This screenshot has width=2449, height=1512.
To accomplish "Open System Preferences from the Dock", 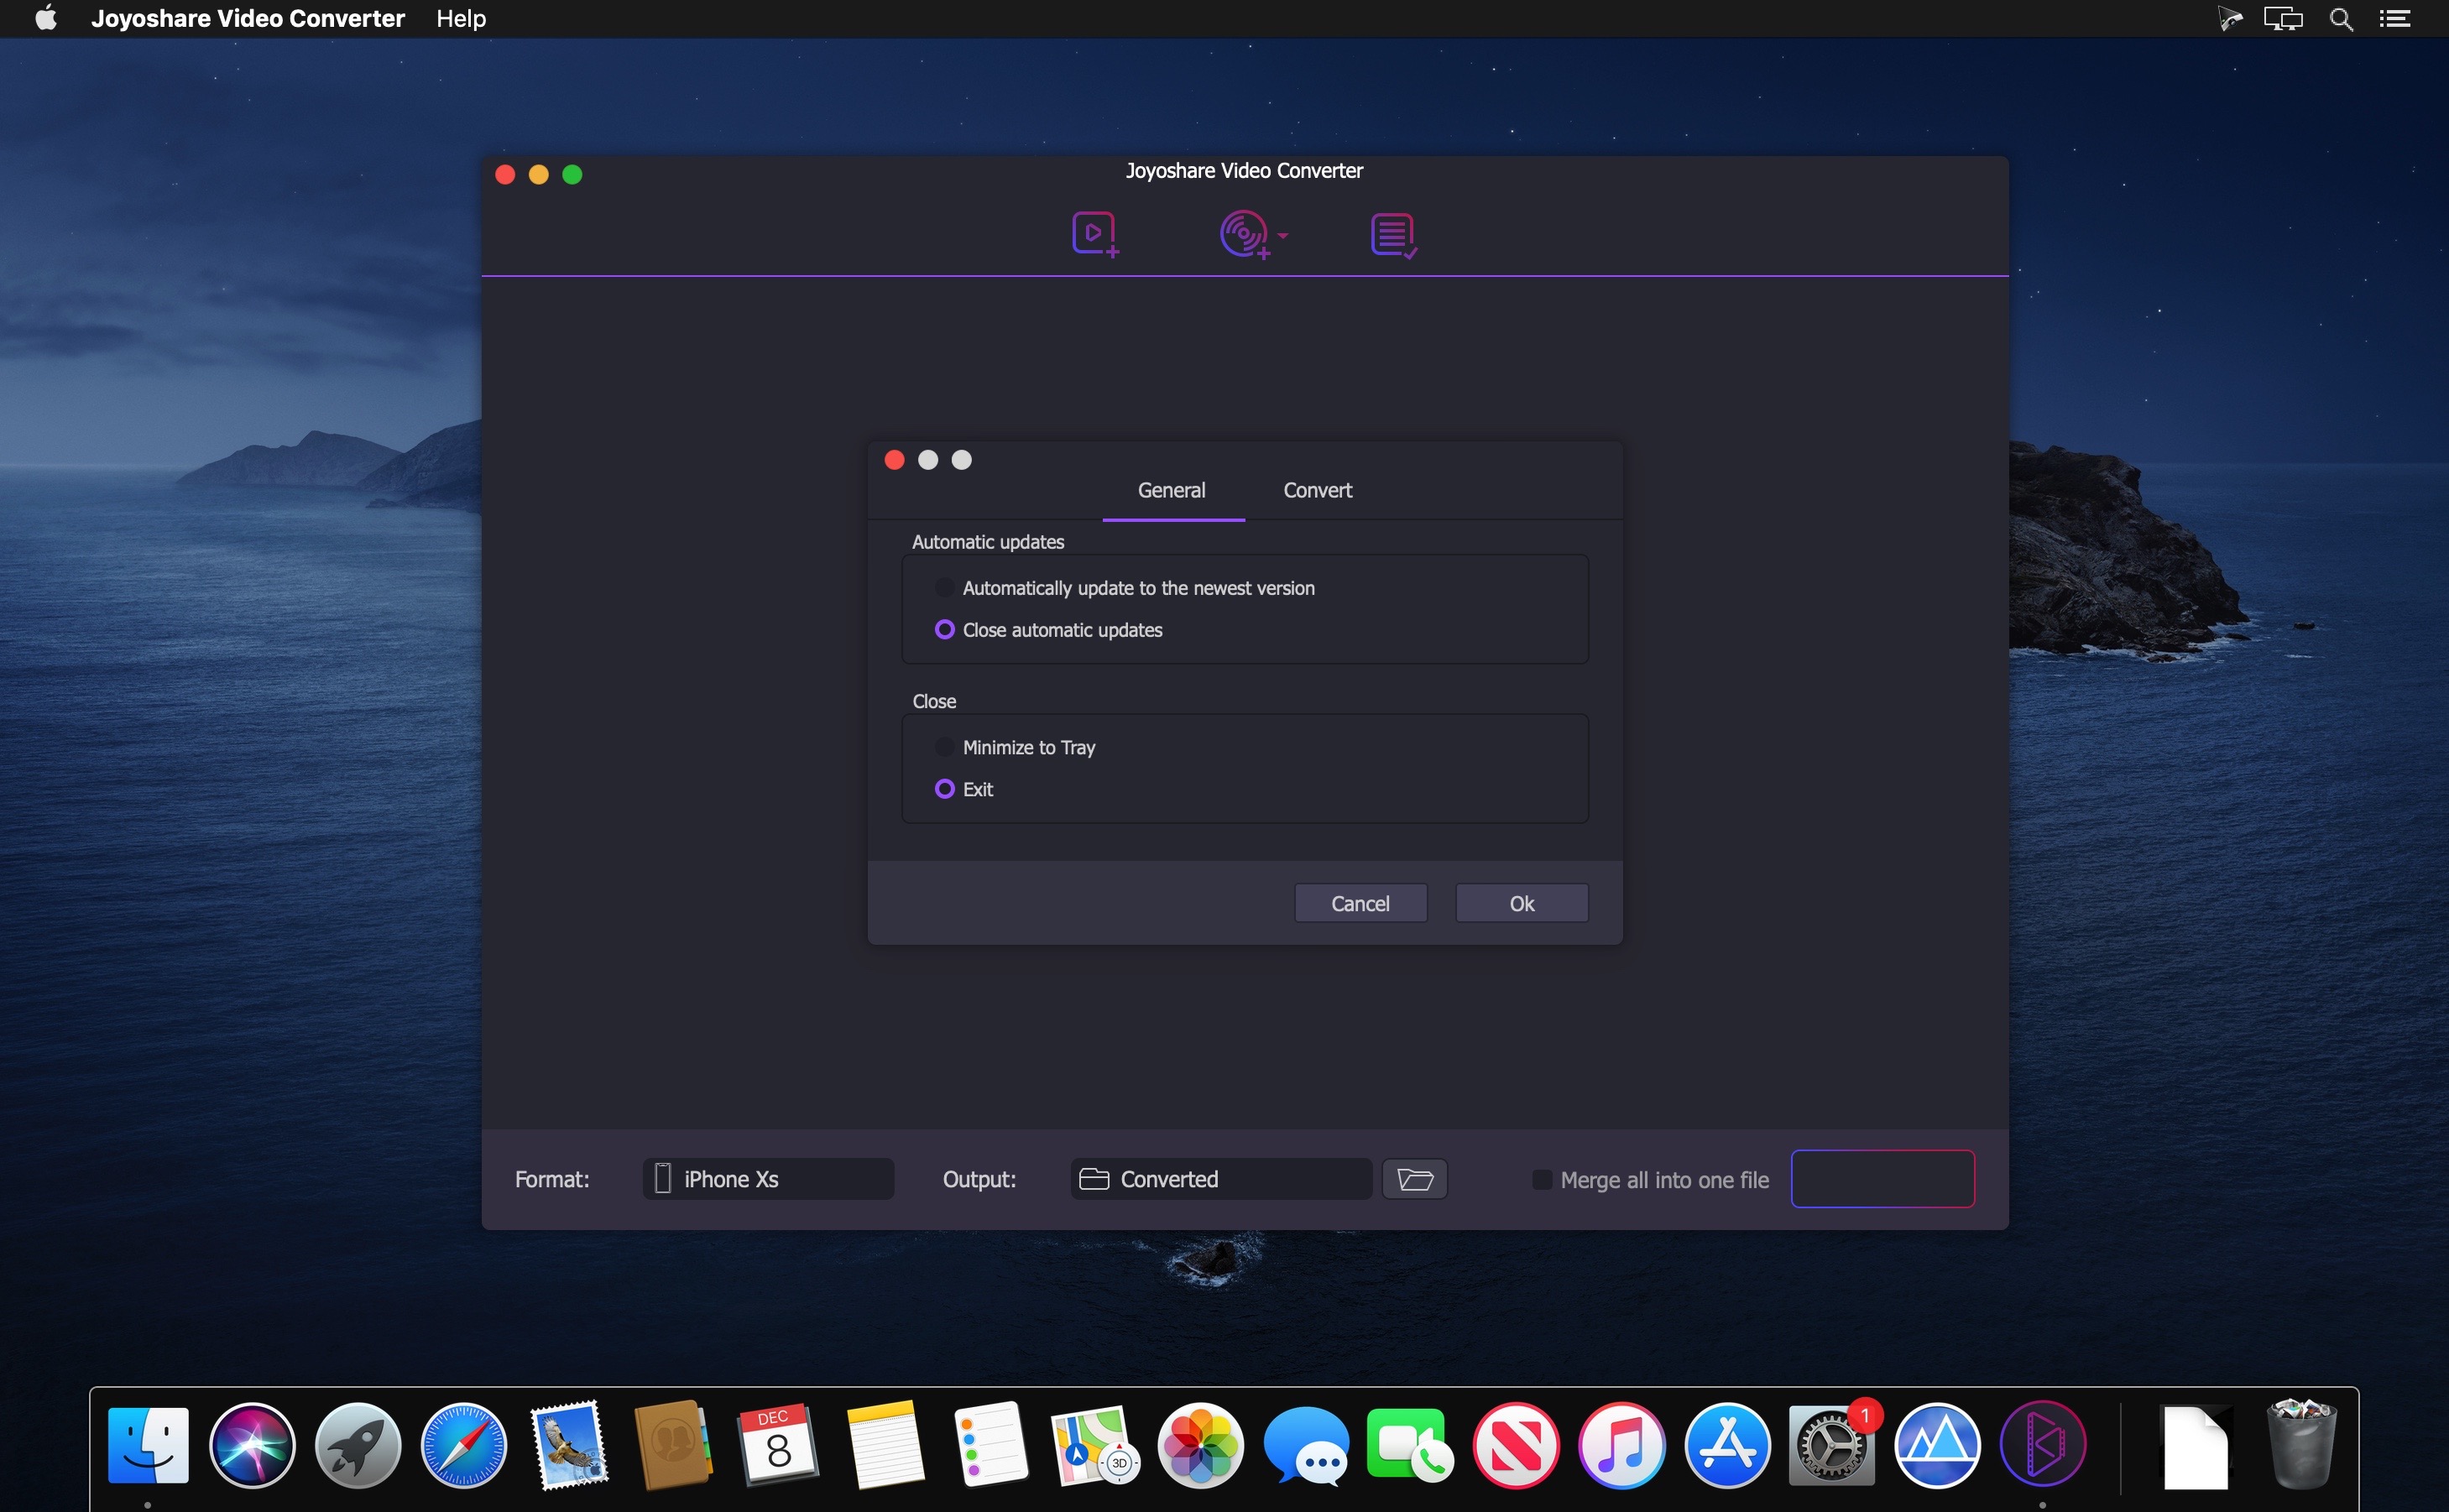I will (x=1832, y=1445).
